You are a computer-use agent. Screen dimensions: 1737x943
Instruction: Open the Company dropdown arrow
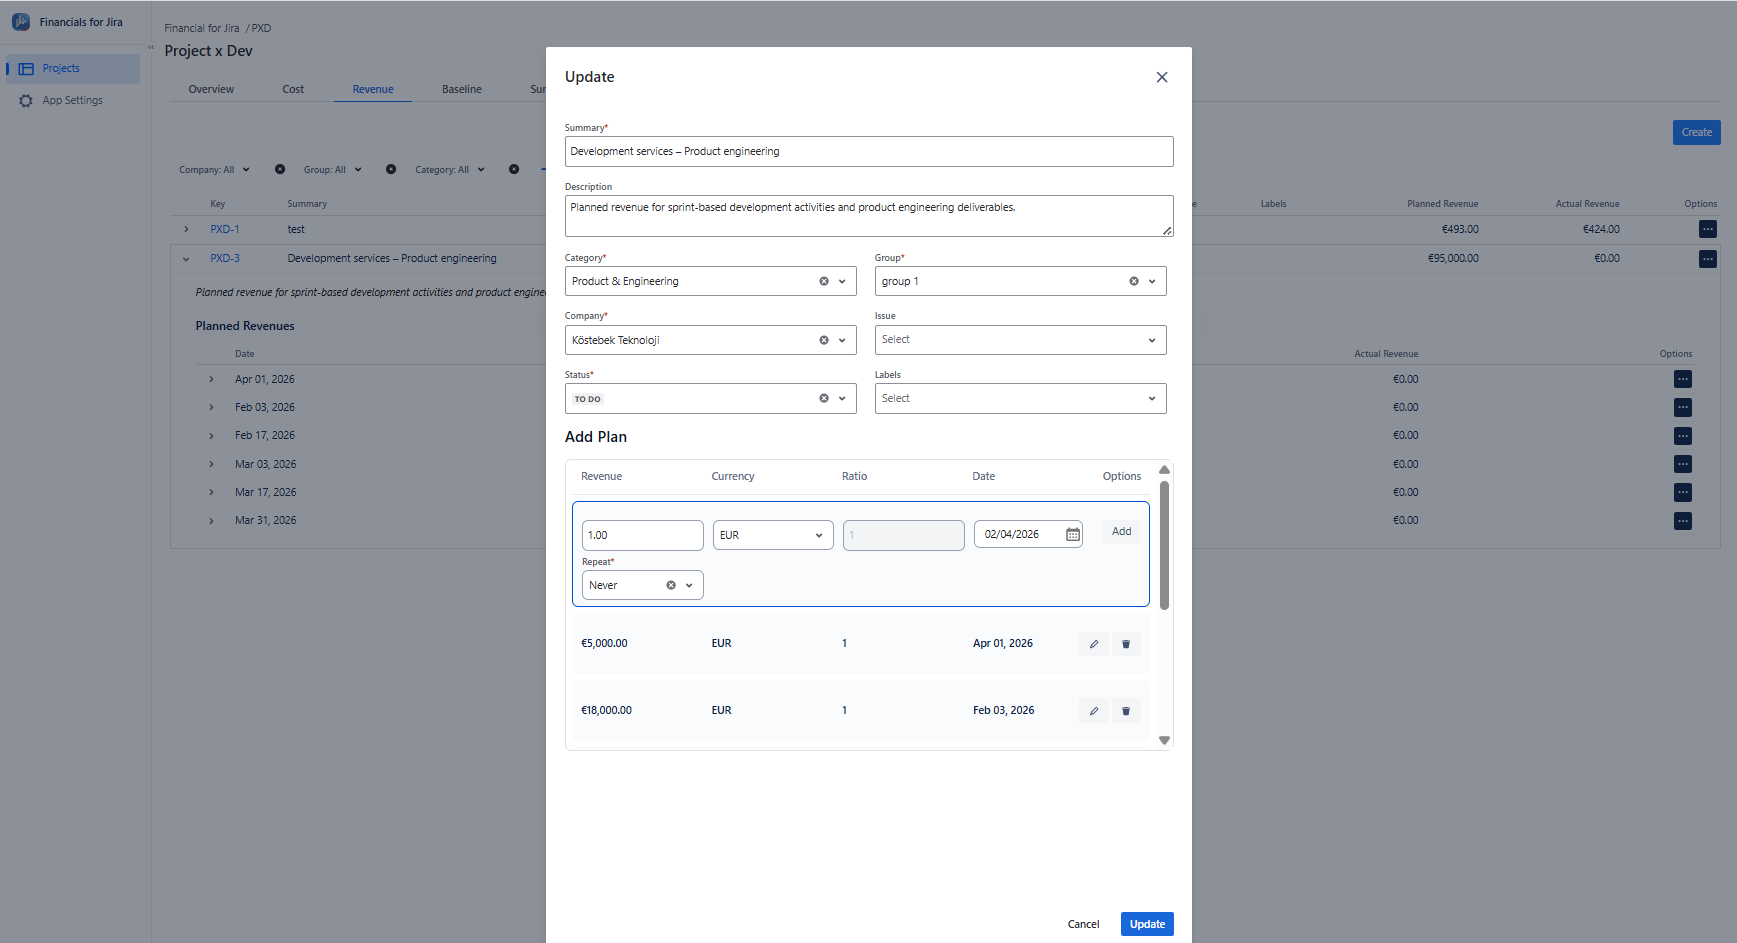[x=842, y=341]
